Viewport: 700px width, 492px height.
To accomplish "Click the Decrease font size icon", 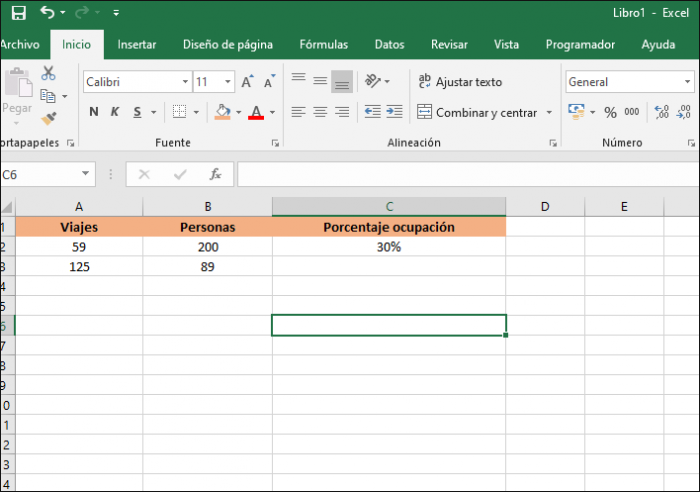I will coord(270,81).
